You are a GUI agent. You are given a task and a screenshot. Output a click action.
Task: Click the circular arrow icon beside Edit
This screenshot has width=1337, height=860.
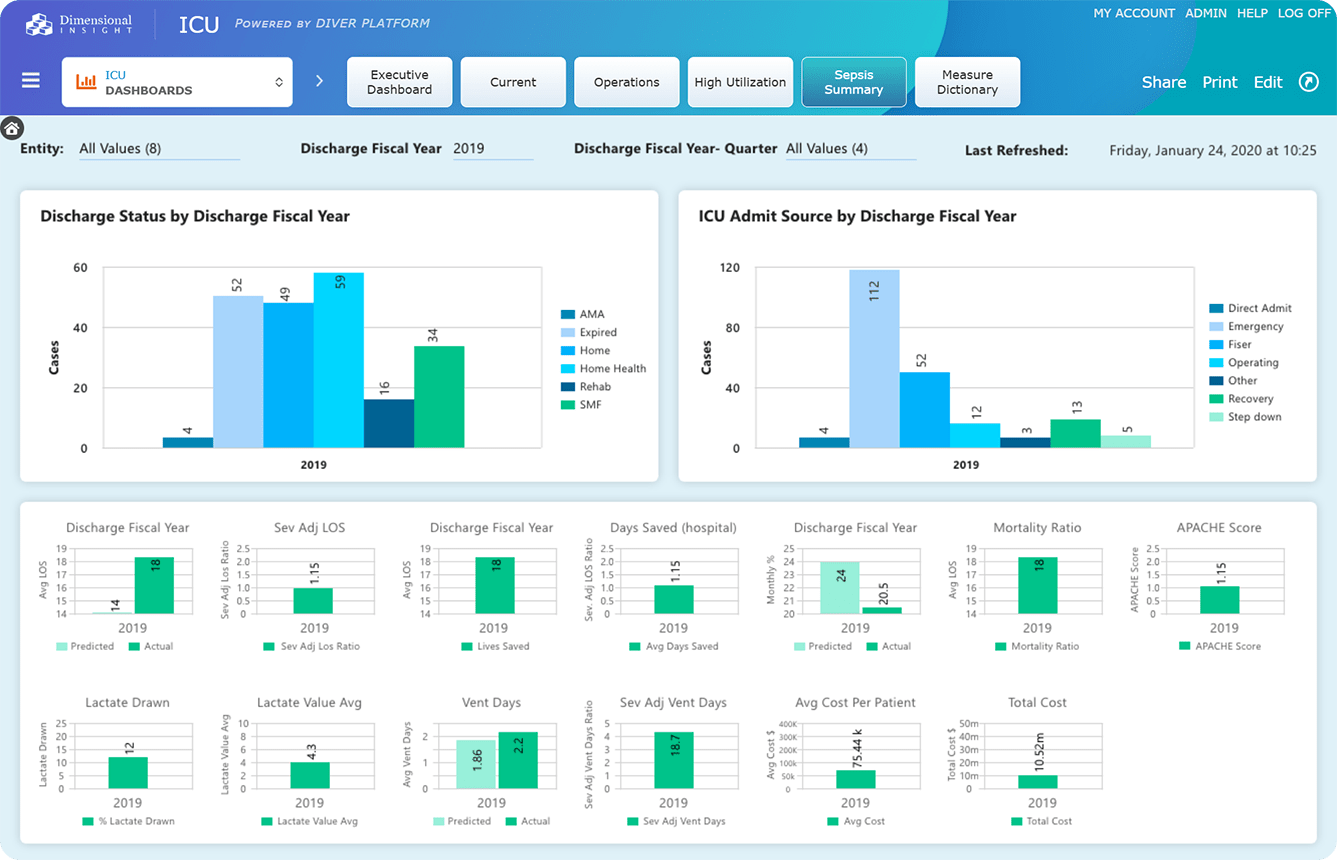[1308, 82]
